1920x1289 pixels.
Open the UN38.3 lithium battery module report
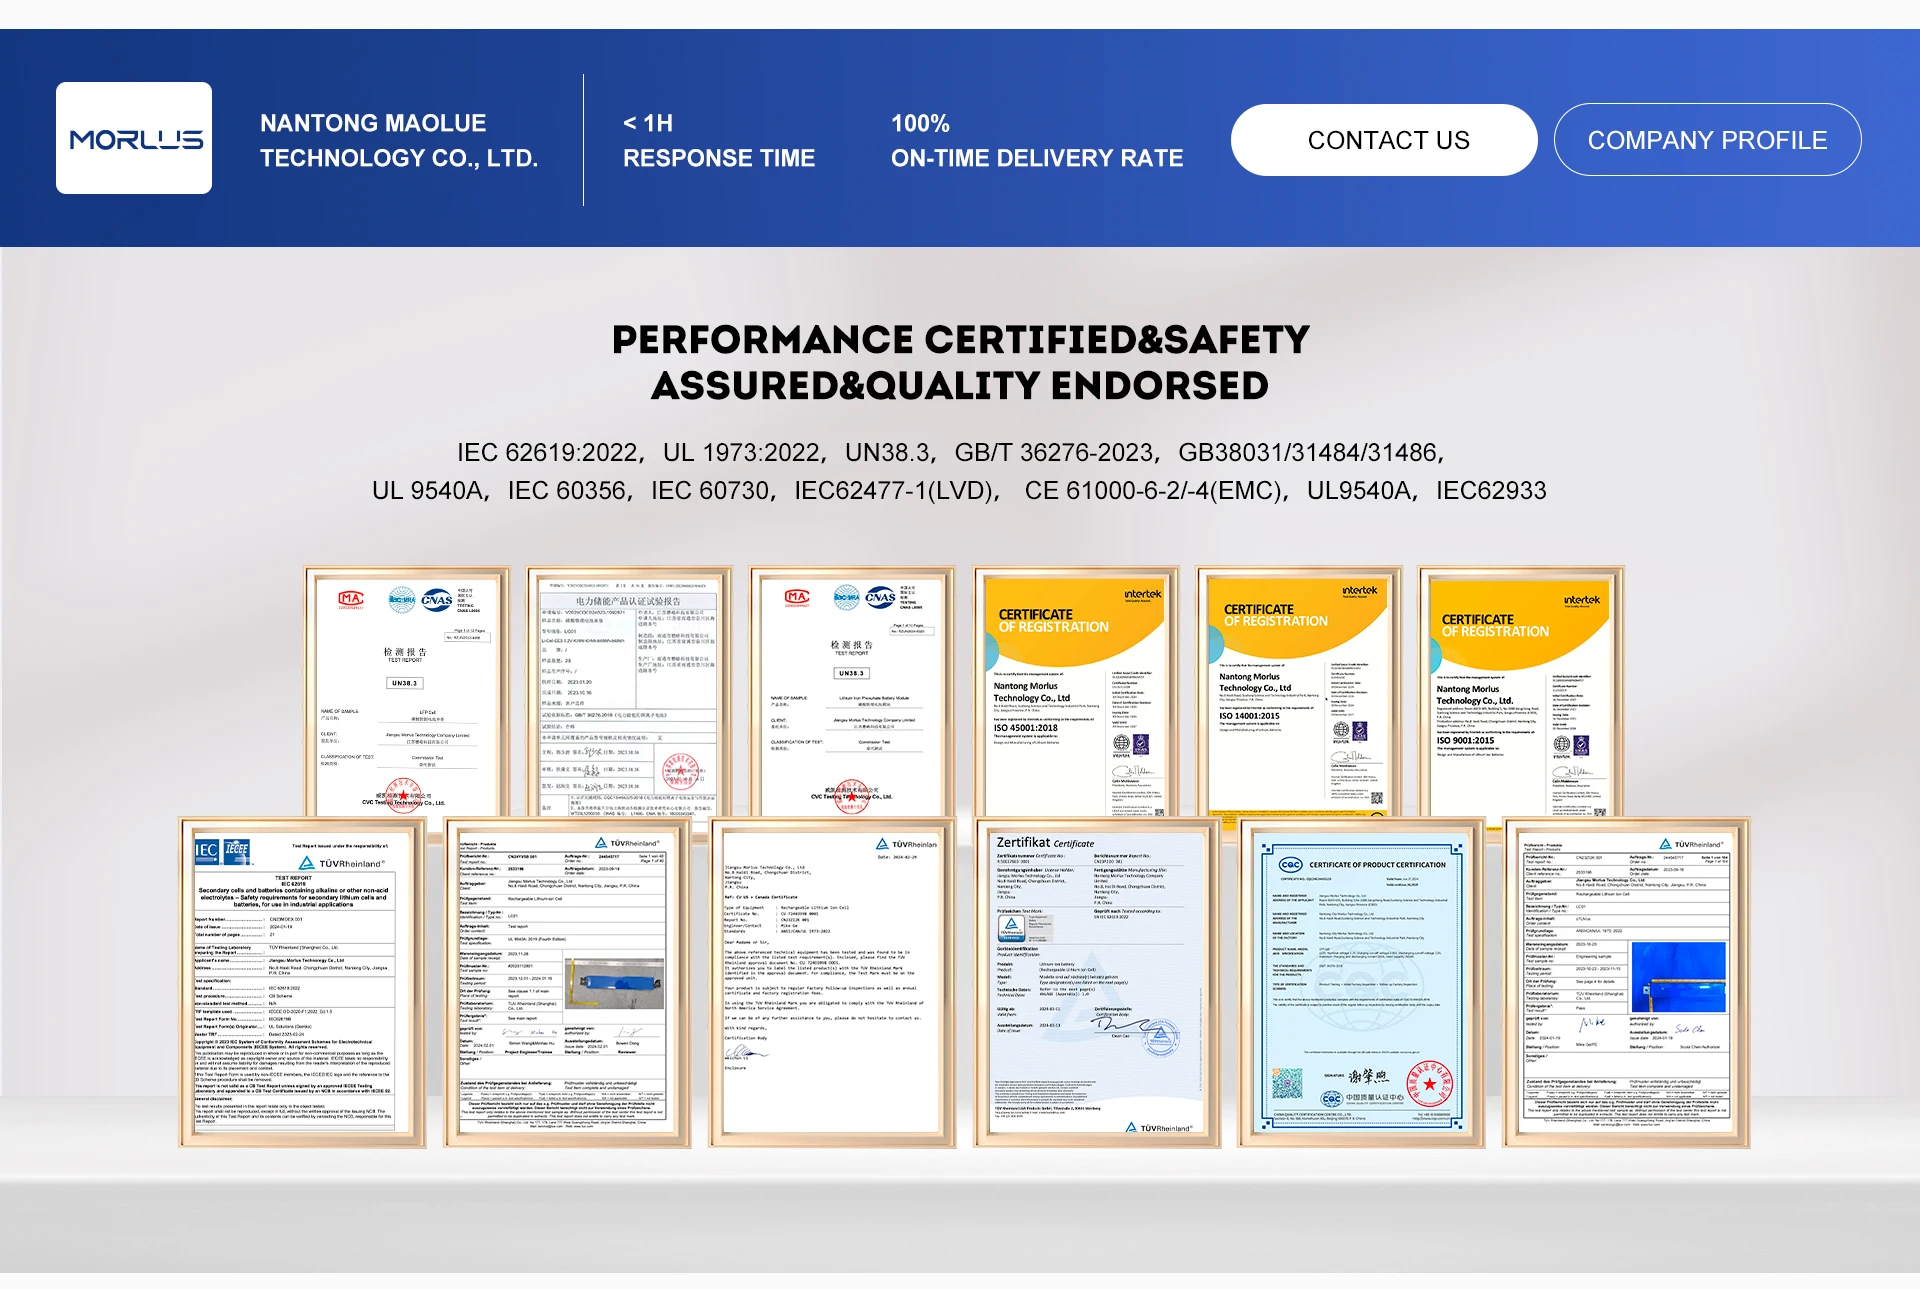tap(852, 690)
